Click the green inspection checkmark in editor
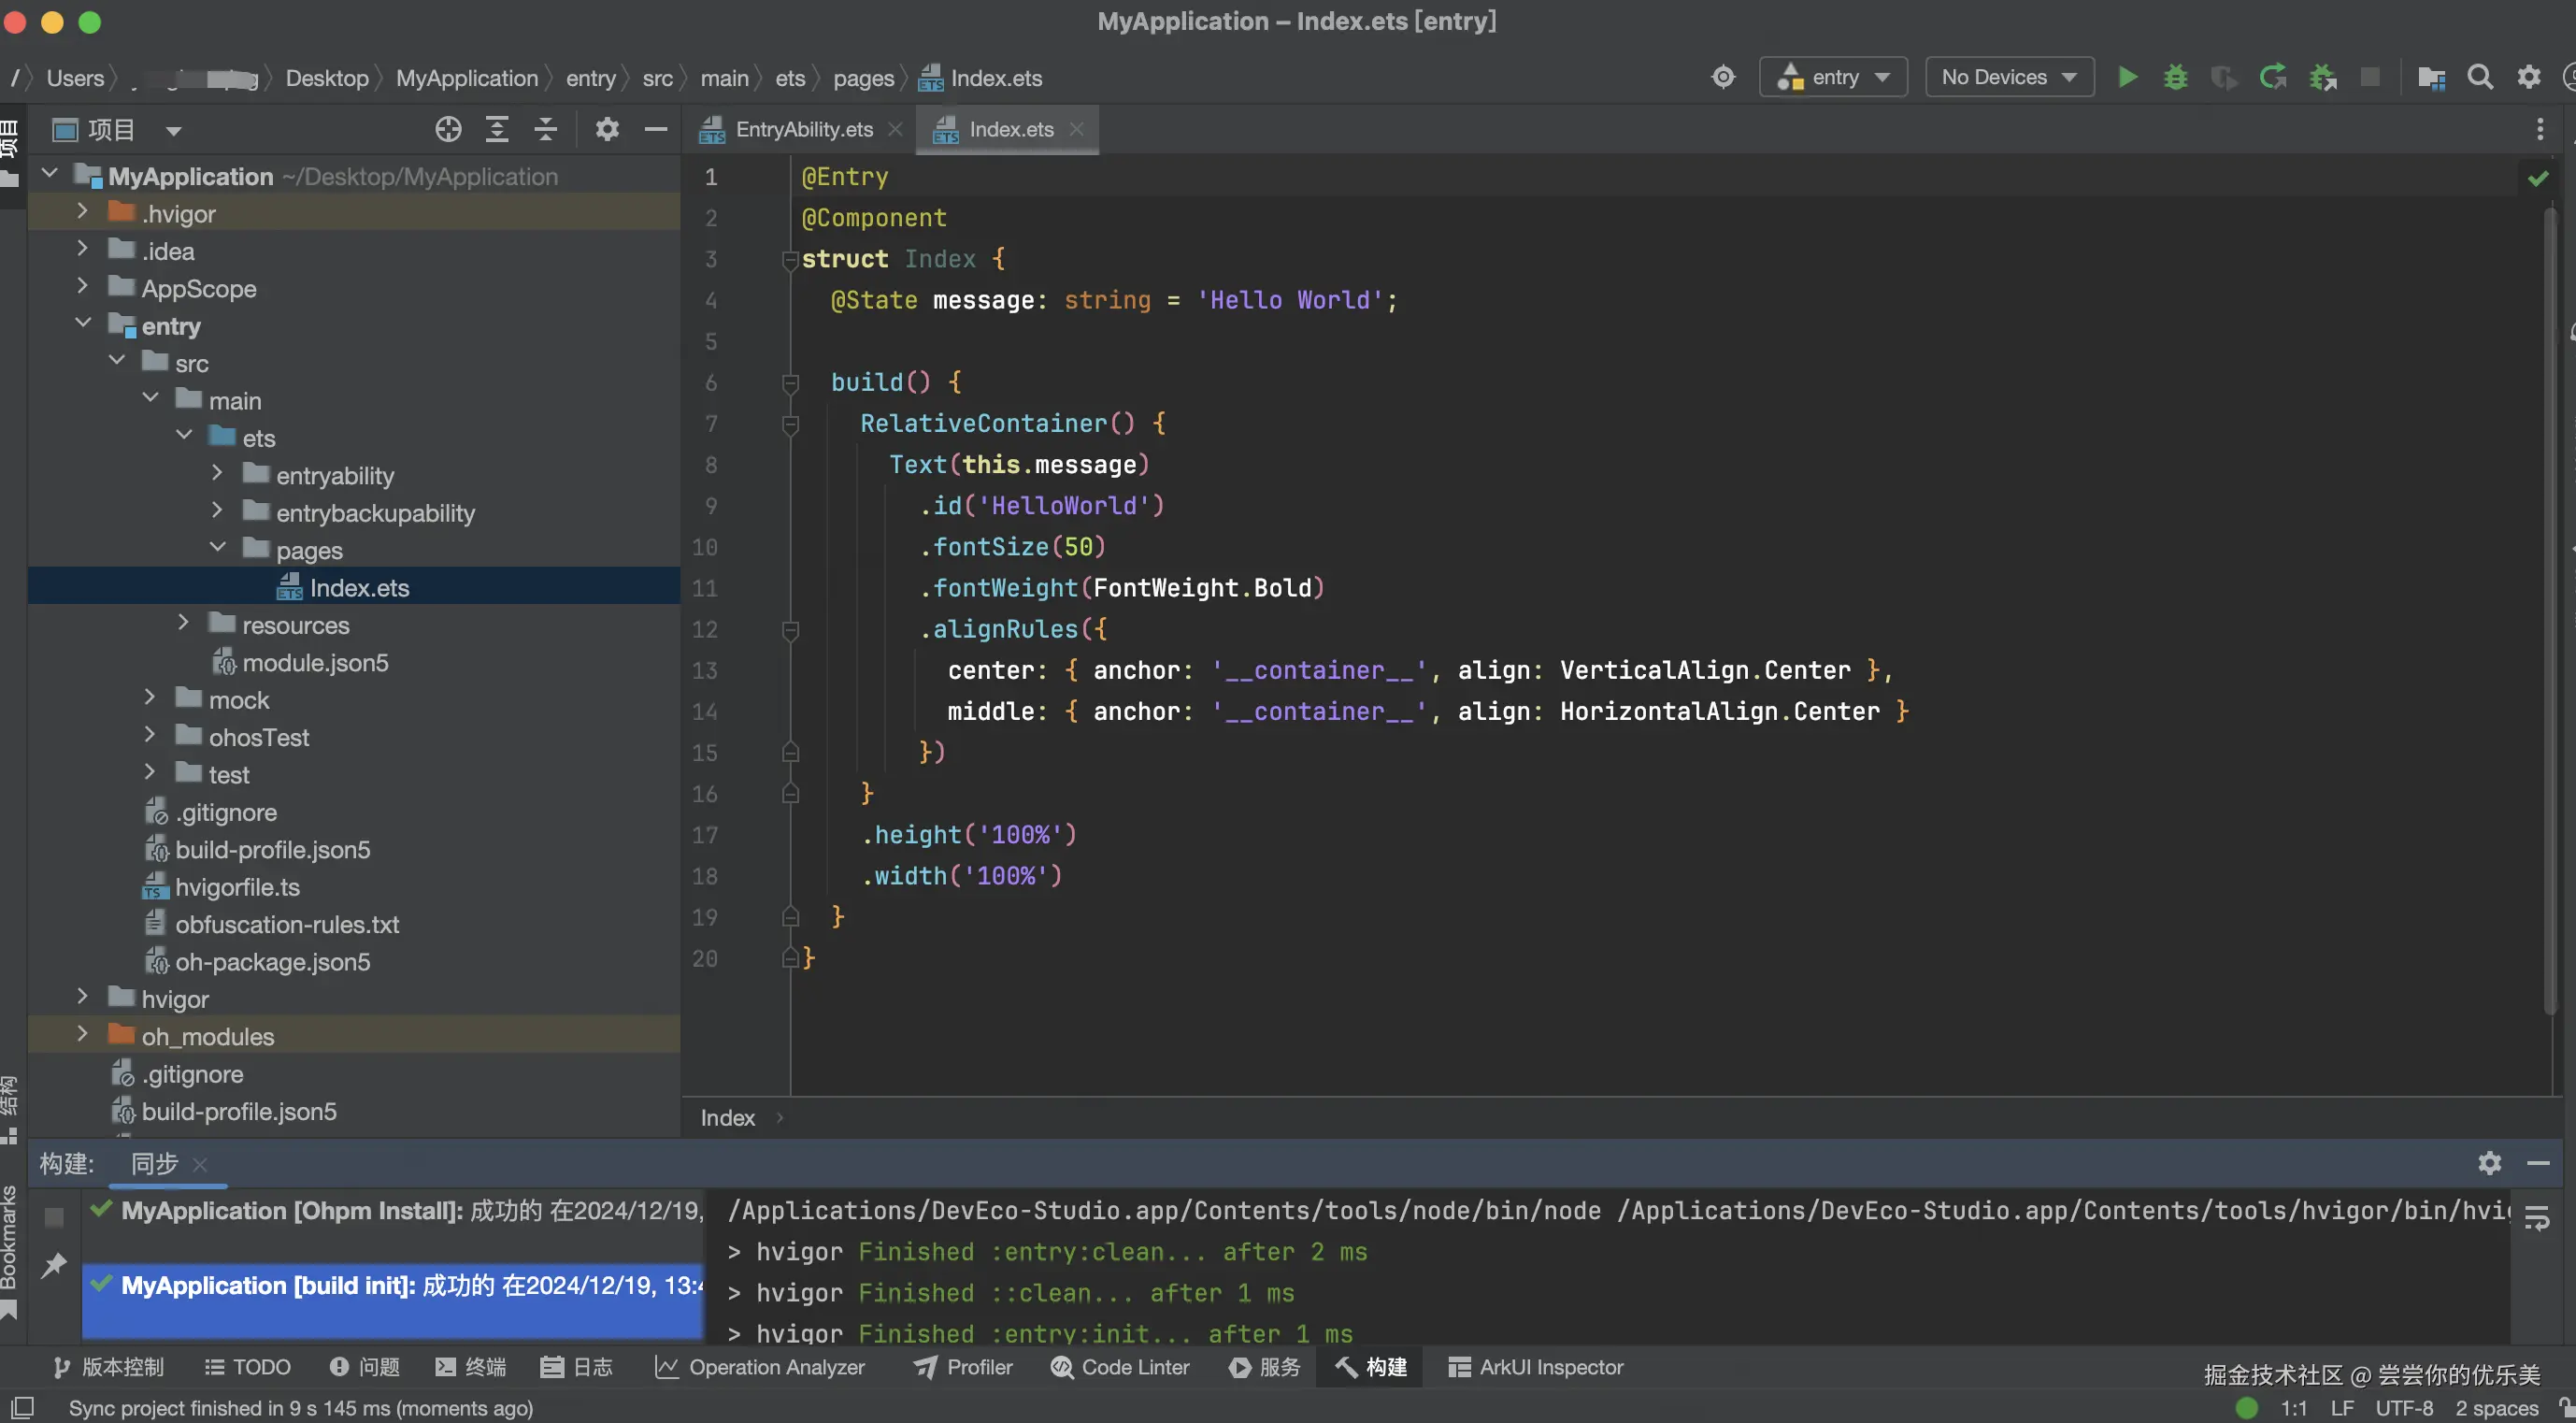The height and width of the screenshot is (1423, 2576). click(x=2537, y=179)
